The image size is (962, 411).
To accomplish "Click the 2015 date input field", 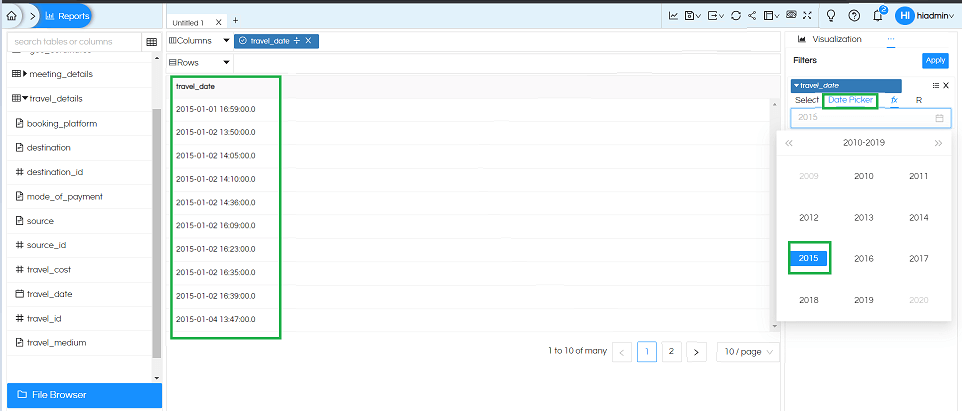I will tap(871, 117).
